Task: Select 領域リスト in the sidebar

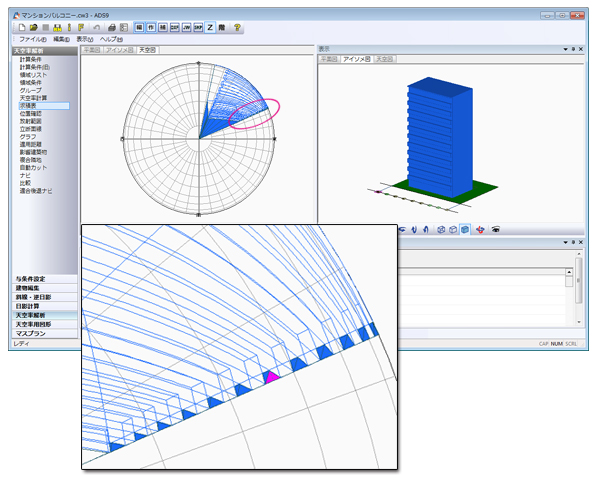Action: pos(33,75)
